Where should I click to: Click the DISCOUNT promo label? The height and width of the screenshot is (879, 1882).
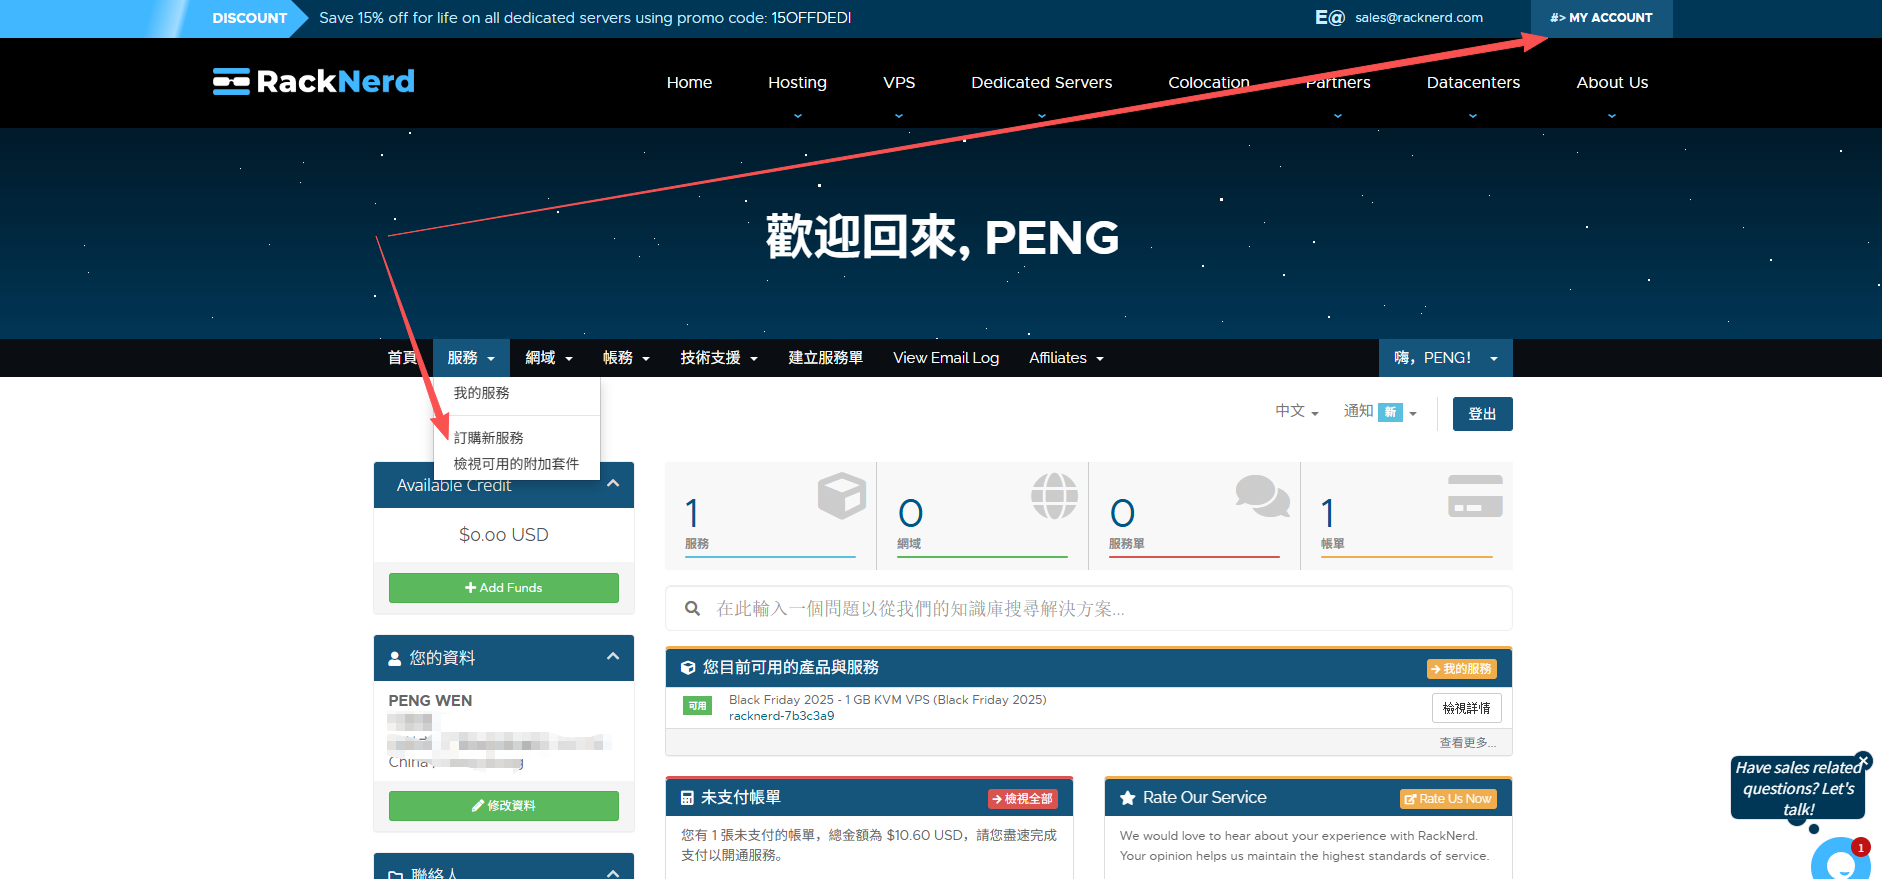[x=249, y=18]
